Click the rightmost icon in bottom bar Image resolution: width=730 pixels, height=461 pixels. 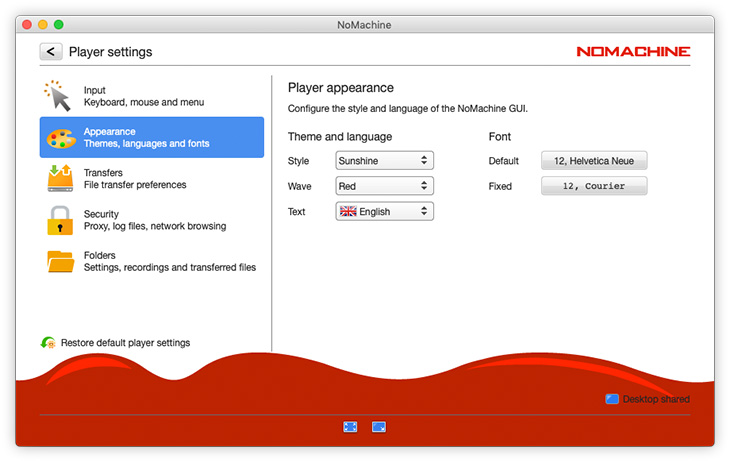click(379, 427)
